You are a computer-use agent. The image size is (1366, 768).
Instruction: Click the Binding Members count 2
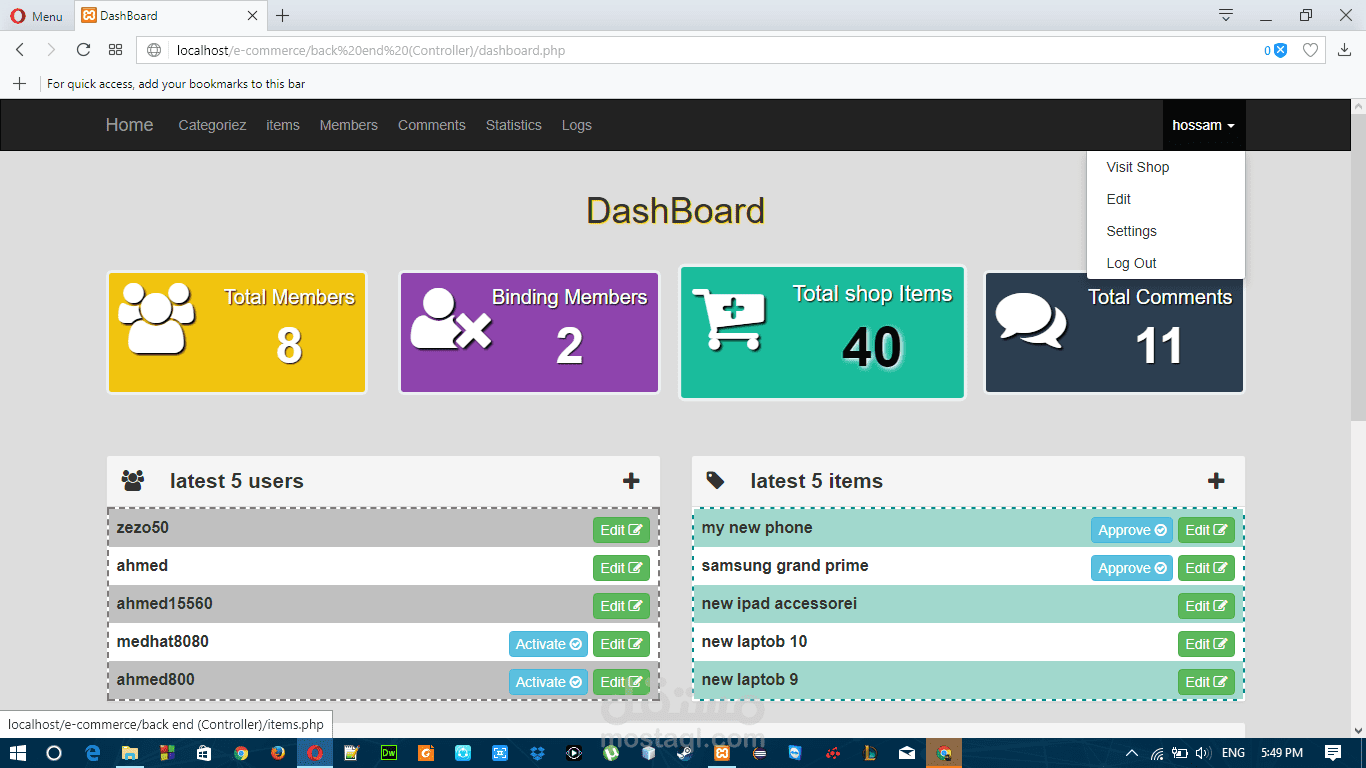[570, 346]
